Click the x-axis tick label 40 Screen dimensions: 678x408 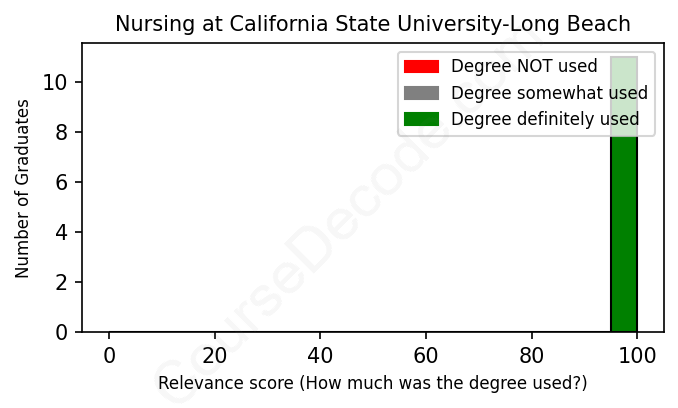[320, 354]
